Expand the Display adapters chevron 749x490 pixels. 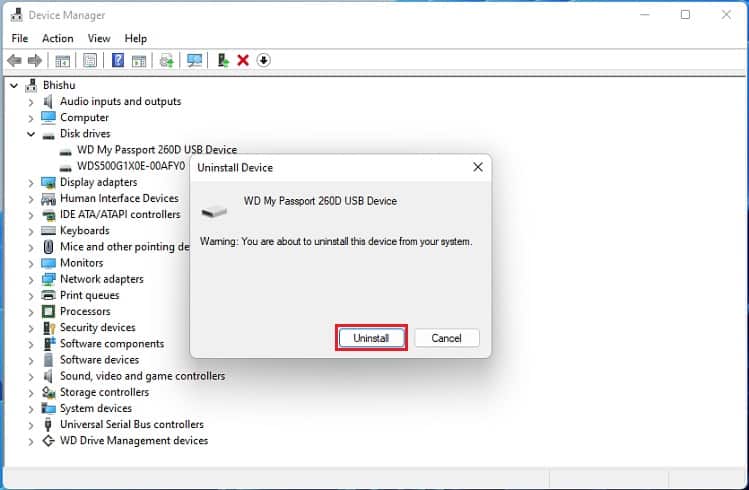pyautogui.click(x=31, y=183)
